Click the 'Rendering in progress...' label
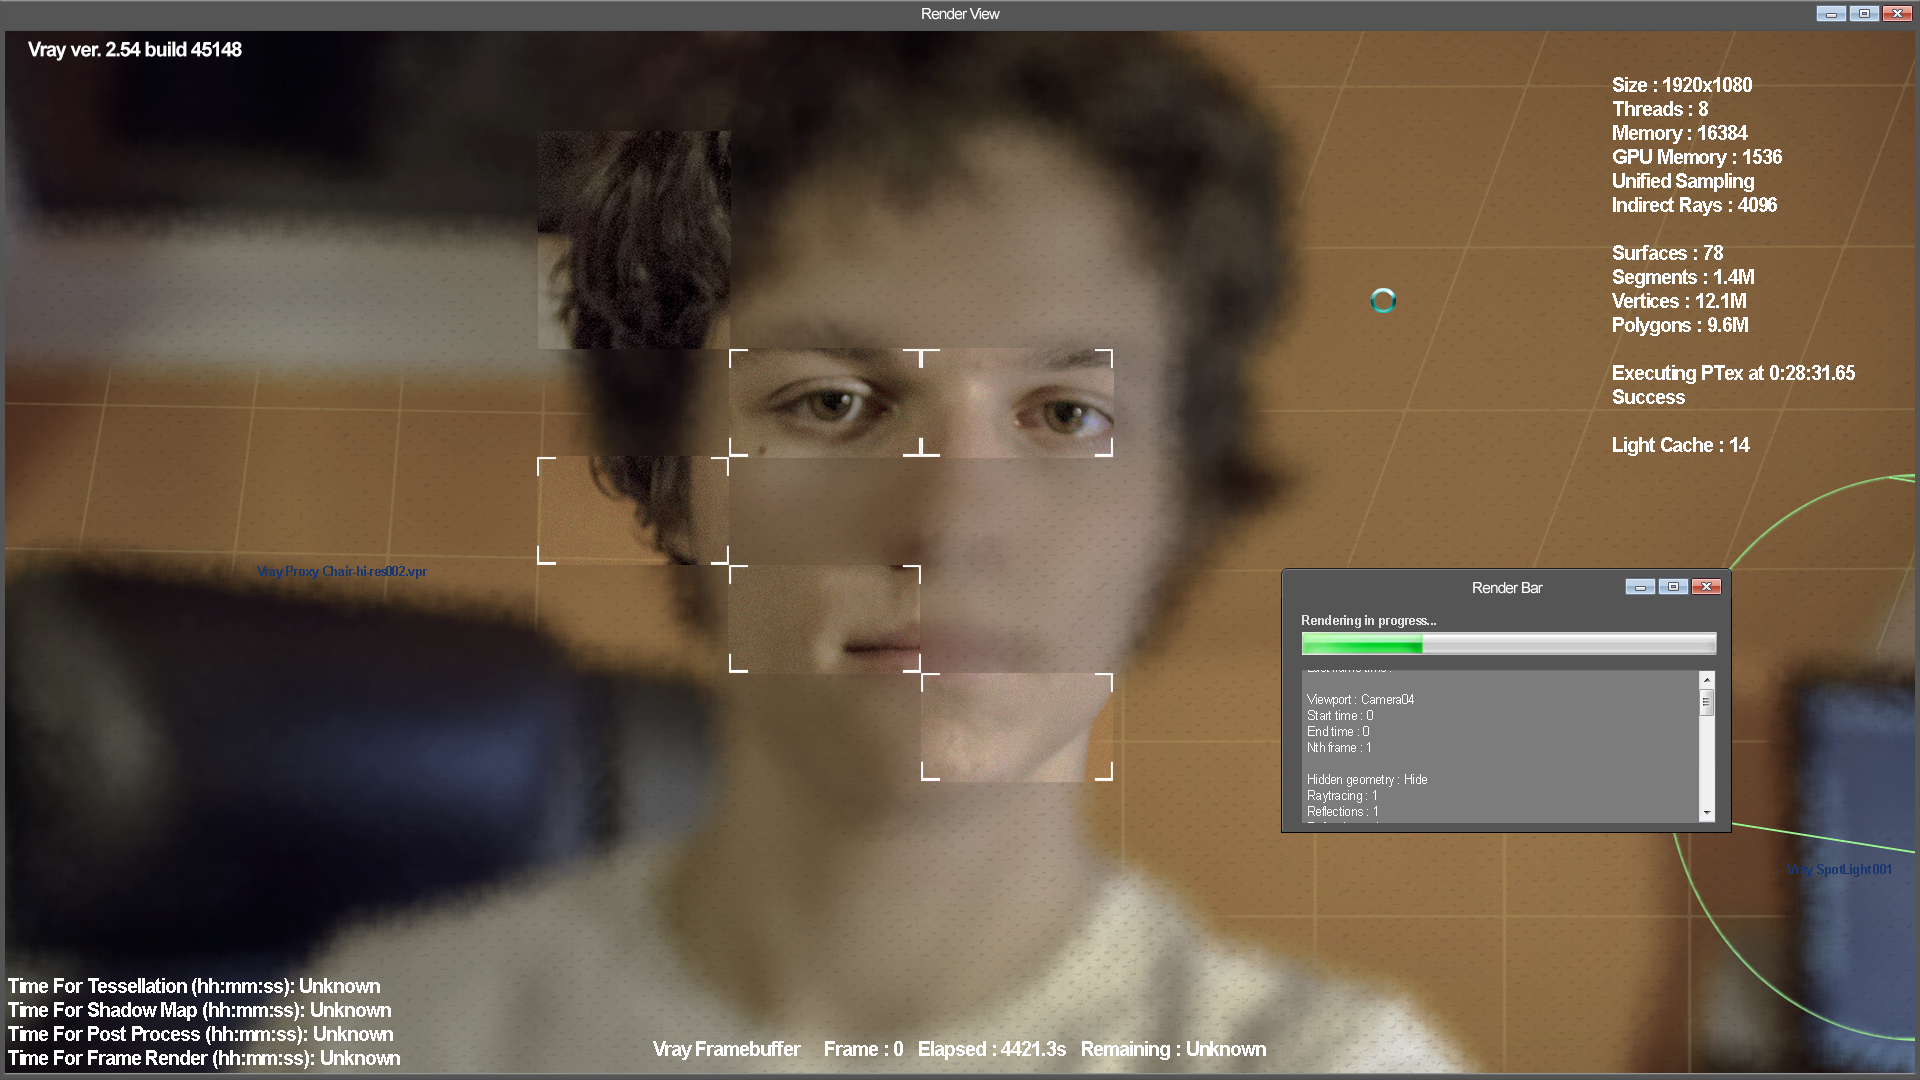The height and width of the screenshot is (1080, 1920). (x=1368, y=621)
